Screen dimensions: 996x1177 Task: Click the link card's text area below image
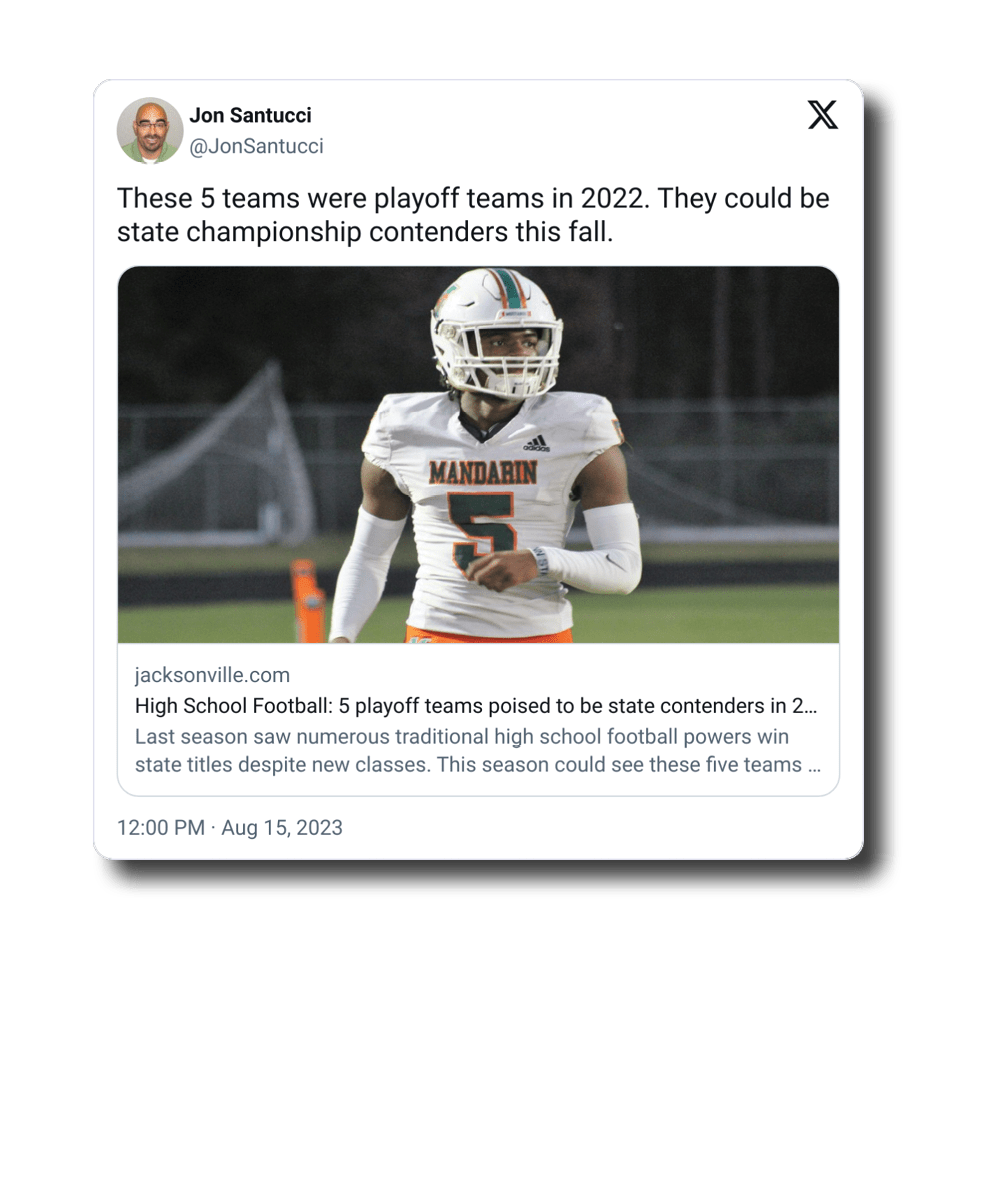(x=478, y=720)
